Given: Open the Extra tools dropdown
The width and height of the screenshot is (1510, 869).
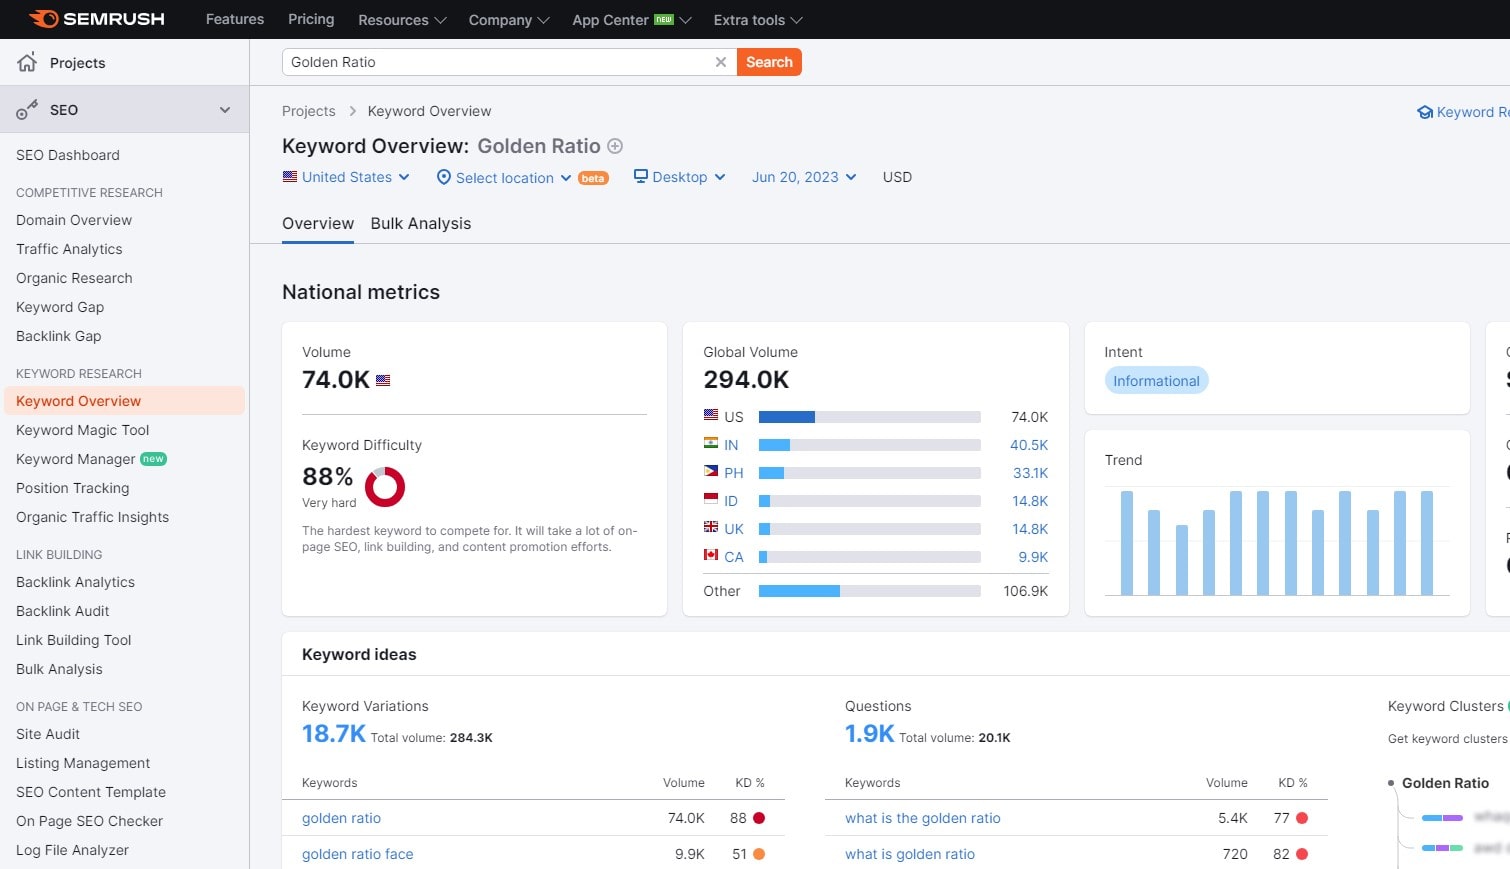Looking at the screenshot, I should coord(758,20).
